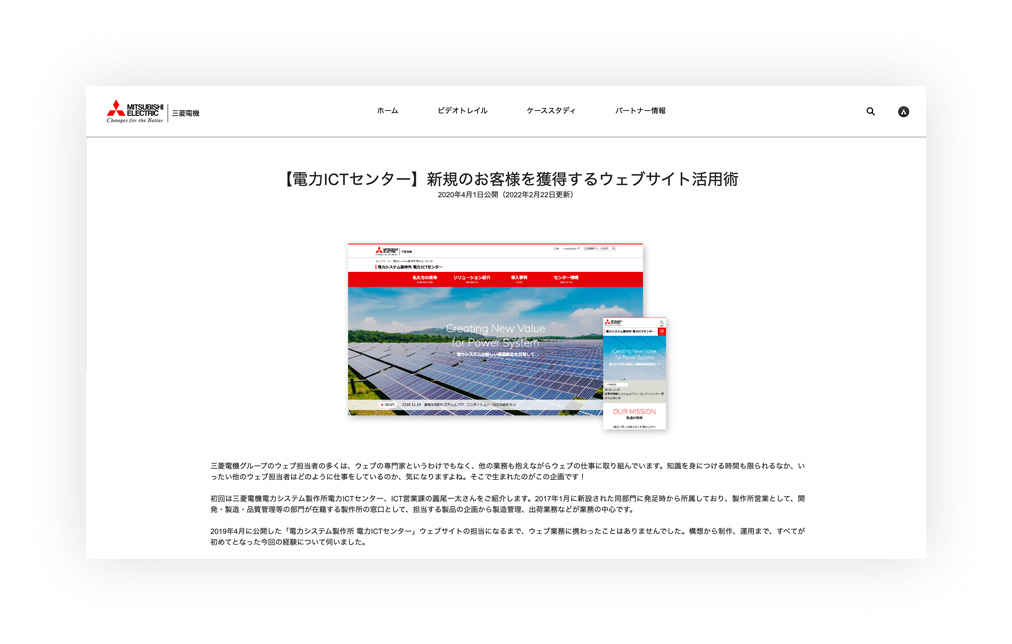The height and width of the screenshot is (644, 1012).
Task: Open the search magnifier icon
Action: [x=871, y=112]
